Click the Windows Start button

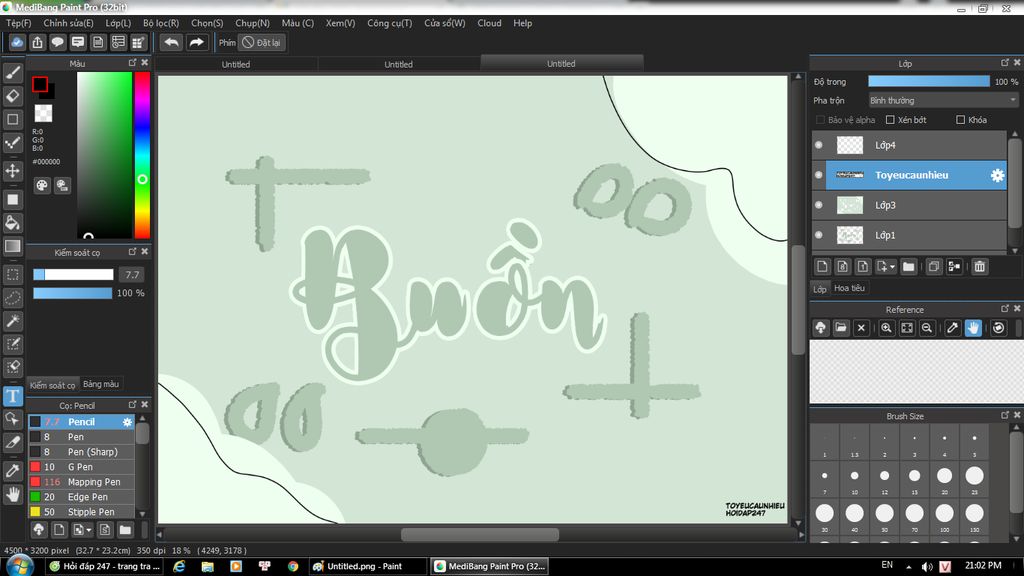click(x=19, y=566)
